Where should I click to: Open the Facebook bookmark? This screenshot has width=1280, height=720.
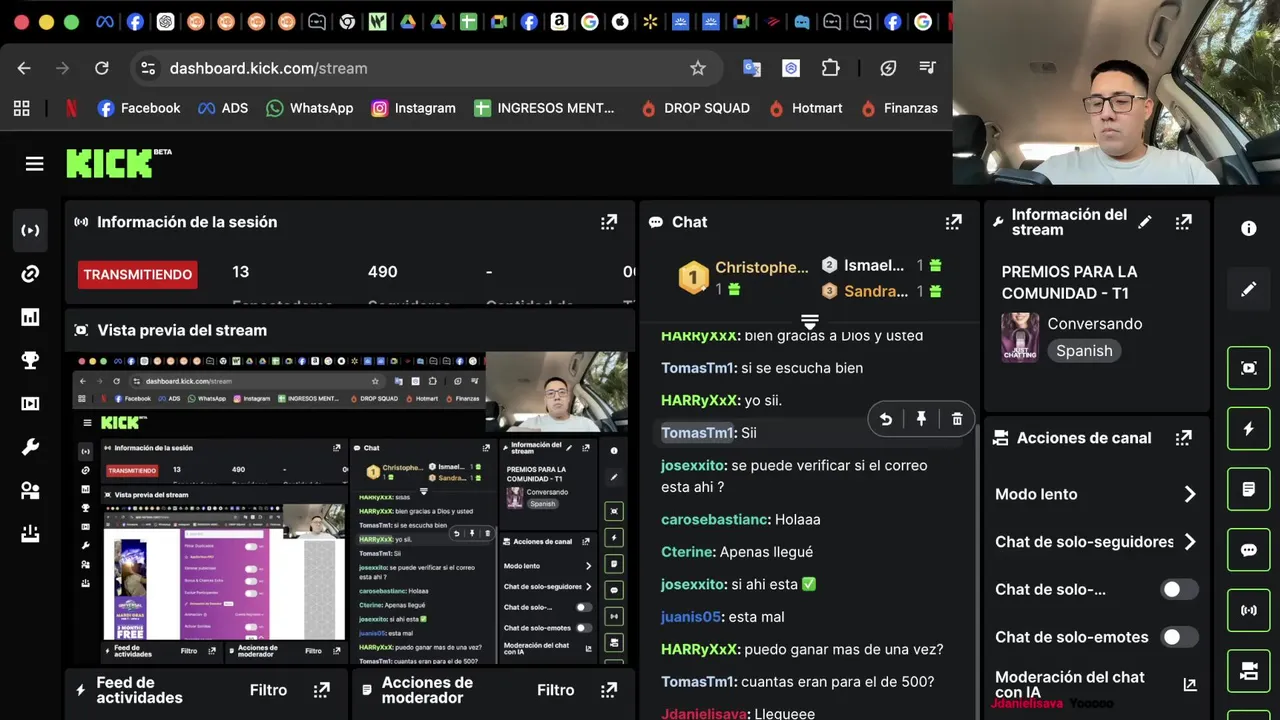tap(138, 108)
